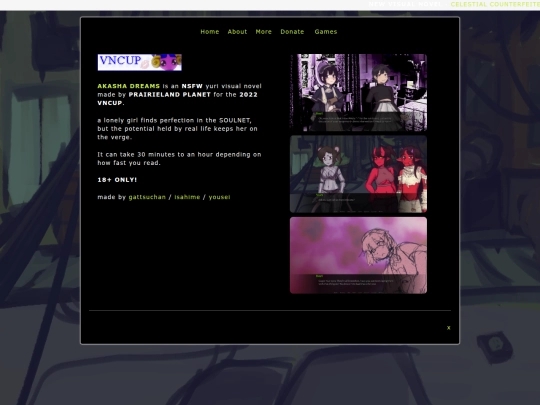Screen dimensions: 540x405
Task: Follow the AKASHA DREAMS title link
Action: tap(128, 86)
